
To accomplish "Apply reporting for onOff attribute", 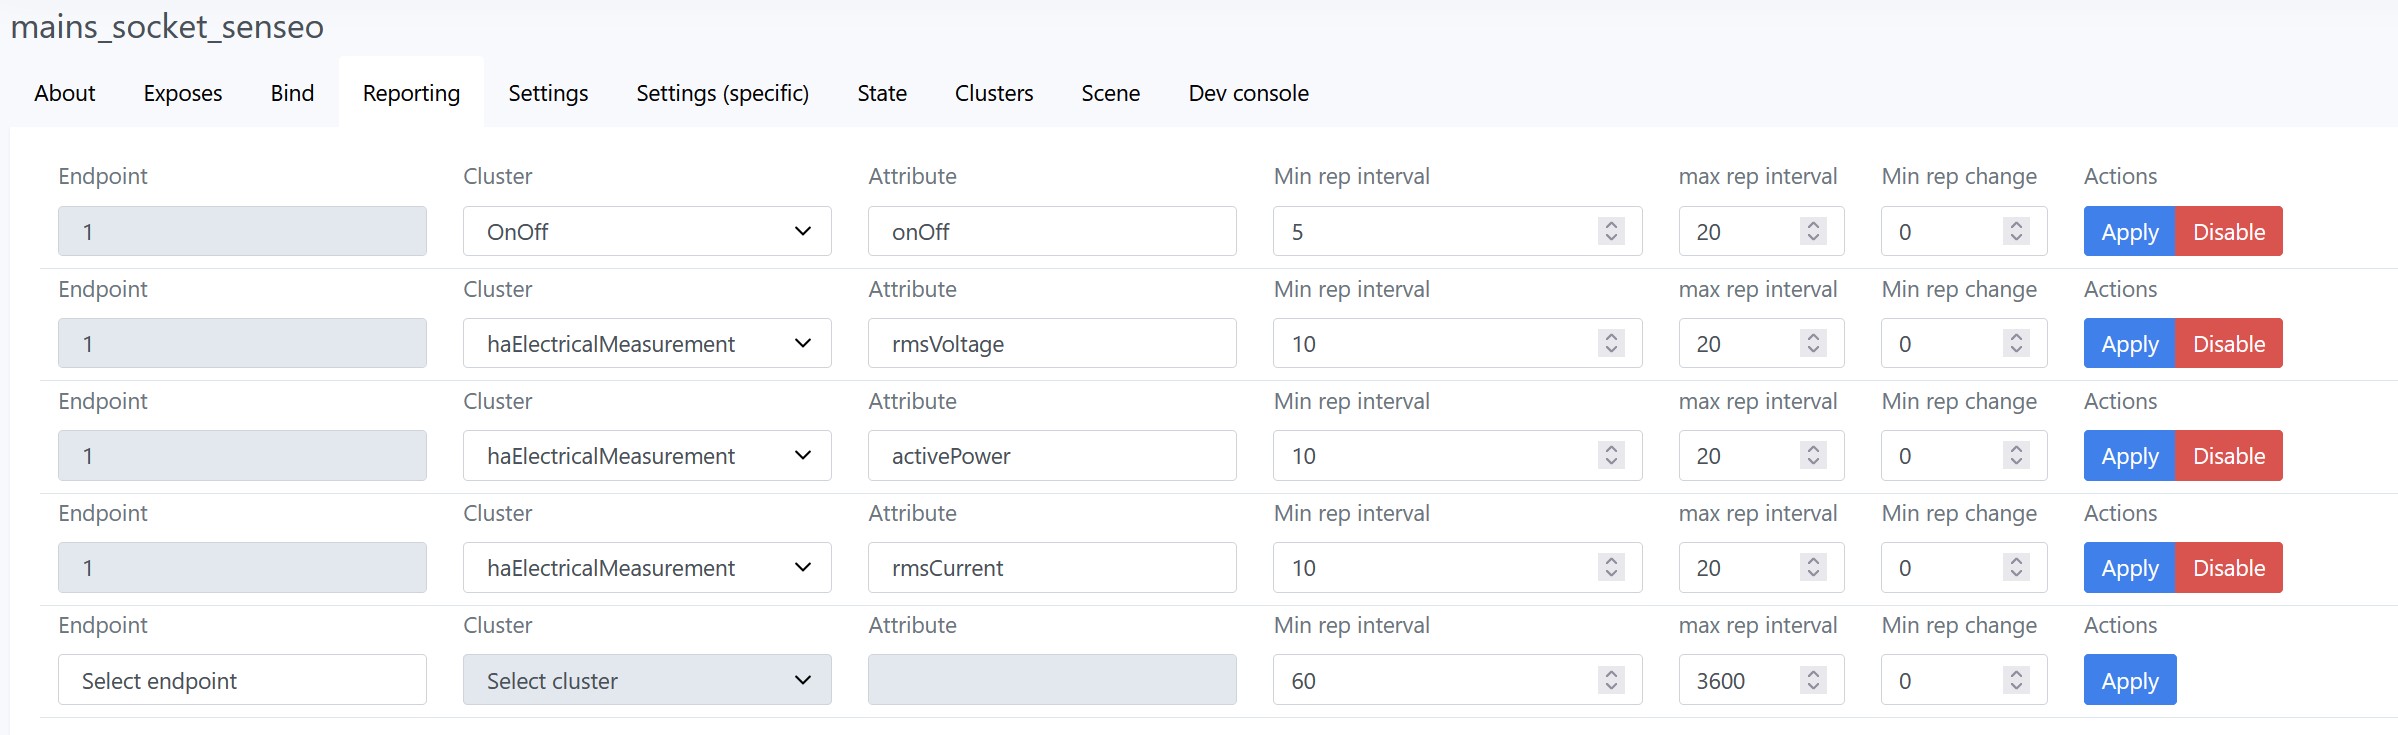I will pyautogui.click(x=2129, y=231).
